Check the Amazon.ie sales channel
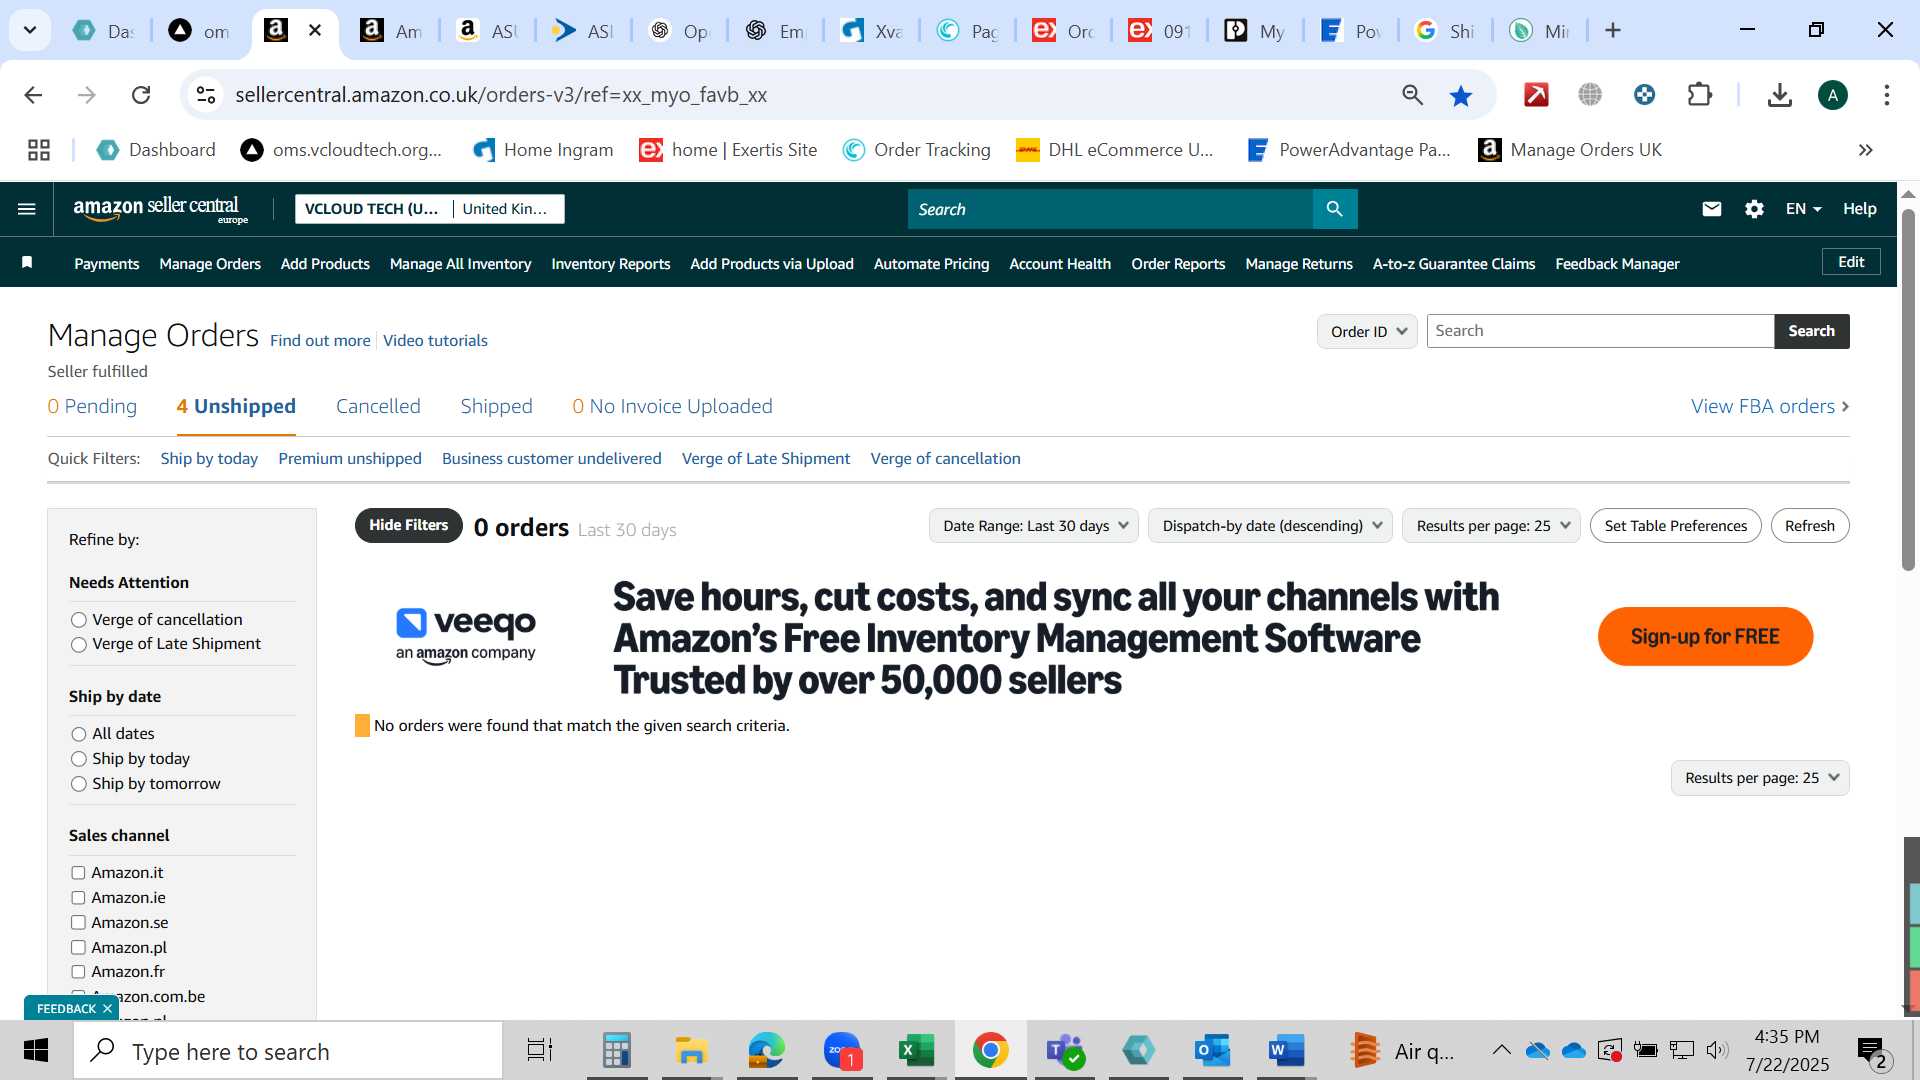 tap(78, 898)
